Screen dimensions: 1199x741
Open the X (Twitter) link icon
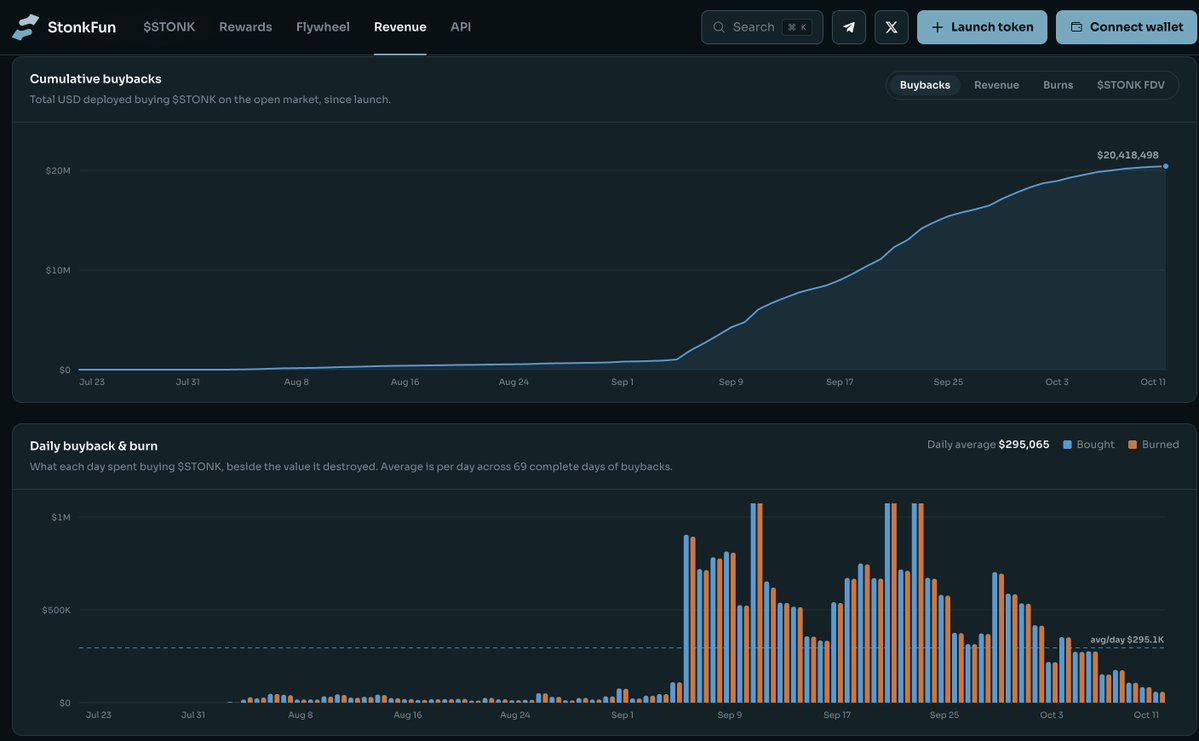[892, 27]
